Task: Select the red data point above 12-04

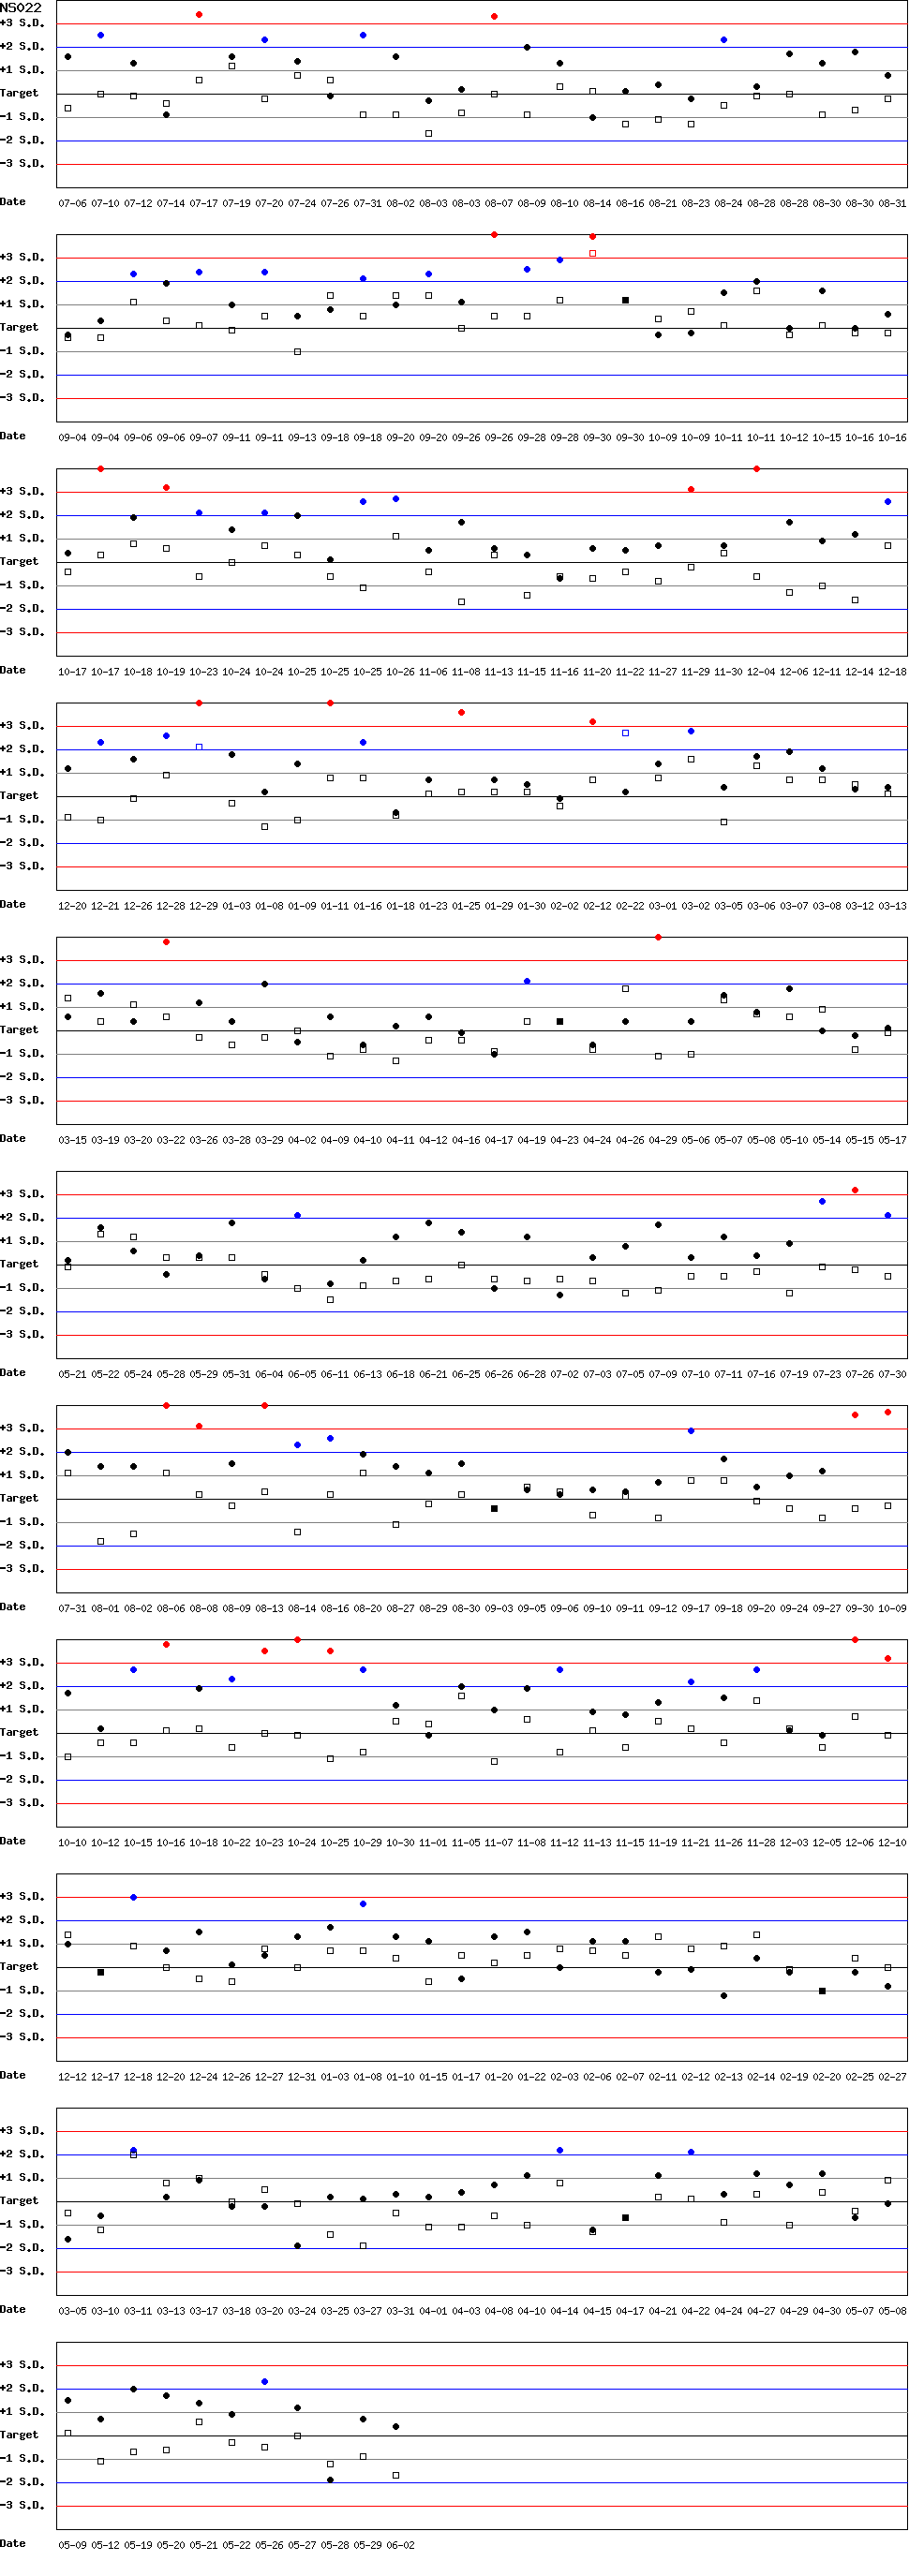Action: (756, 469)
